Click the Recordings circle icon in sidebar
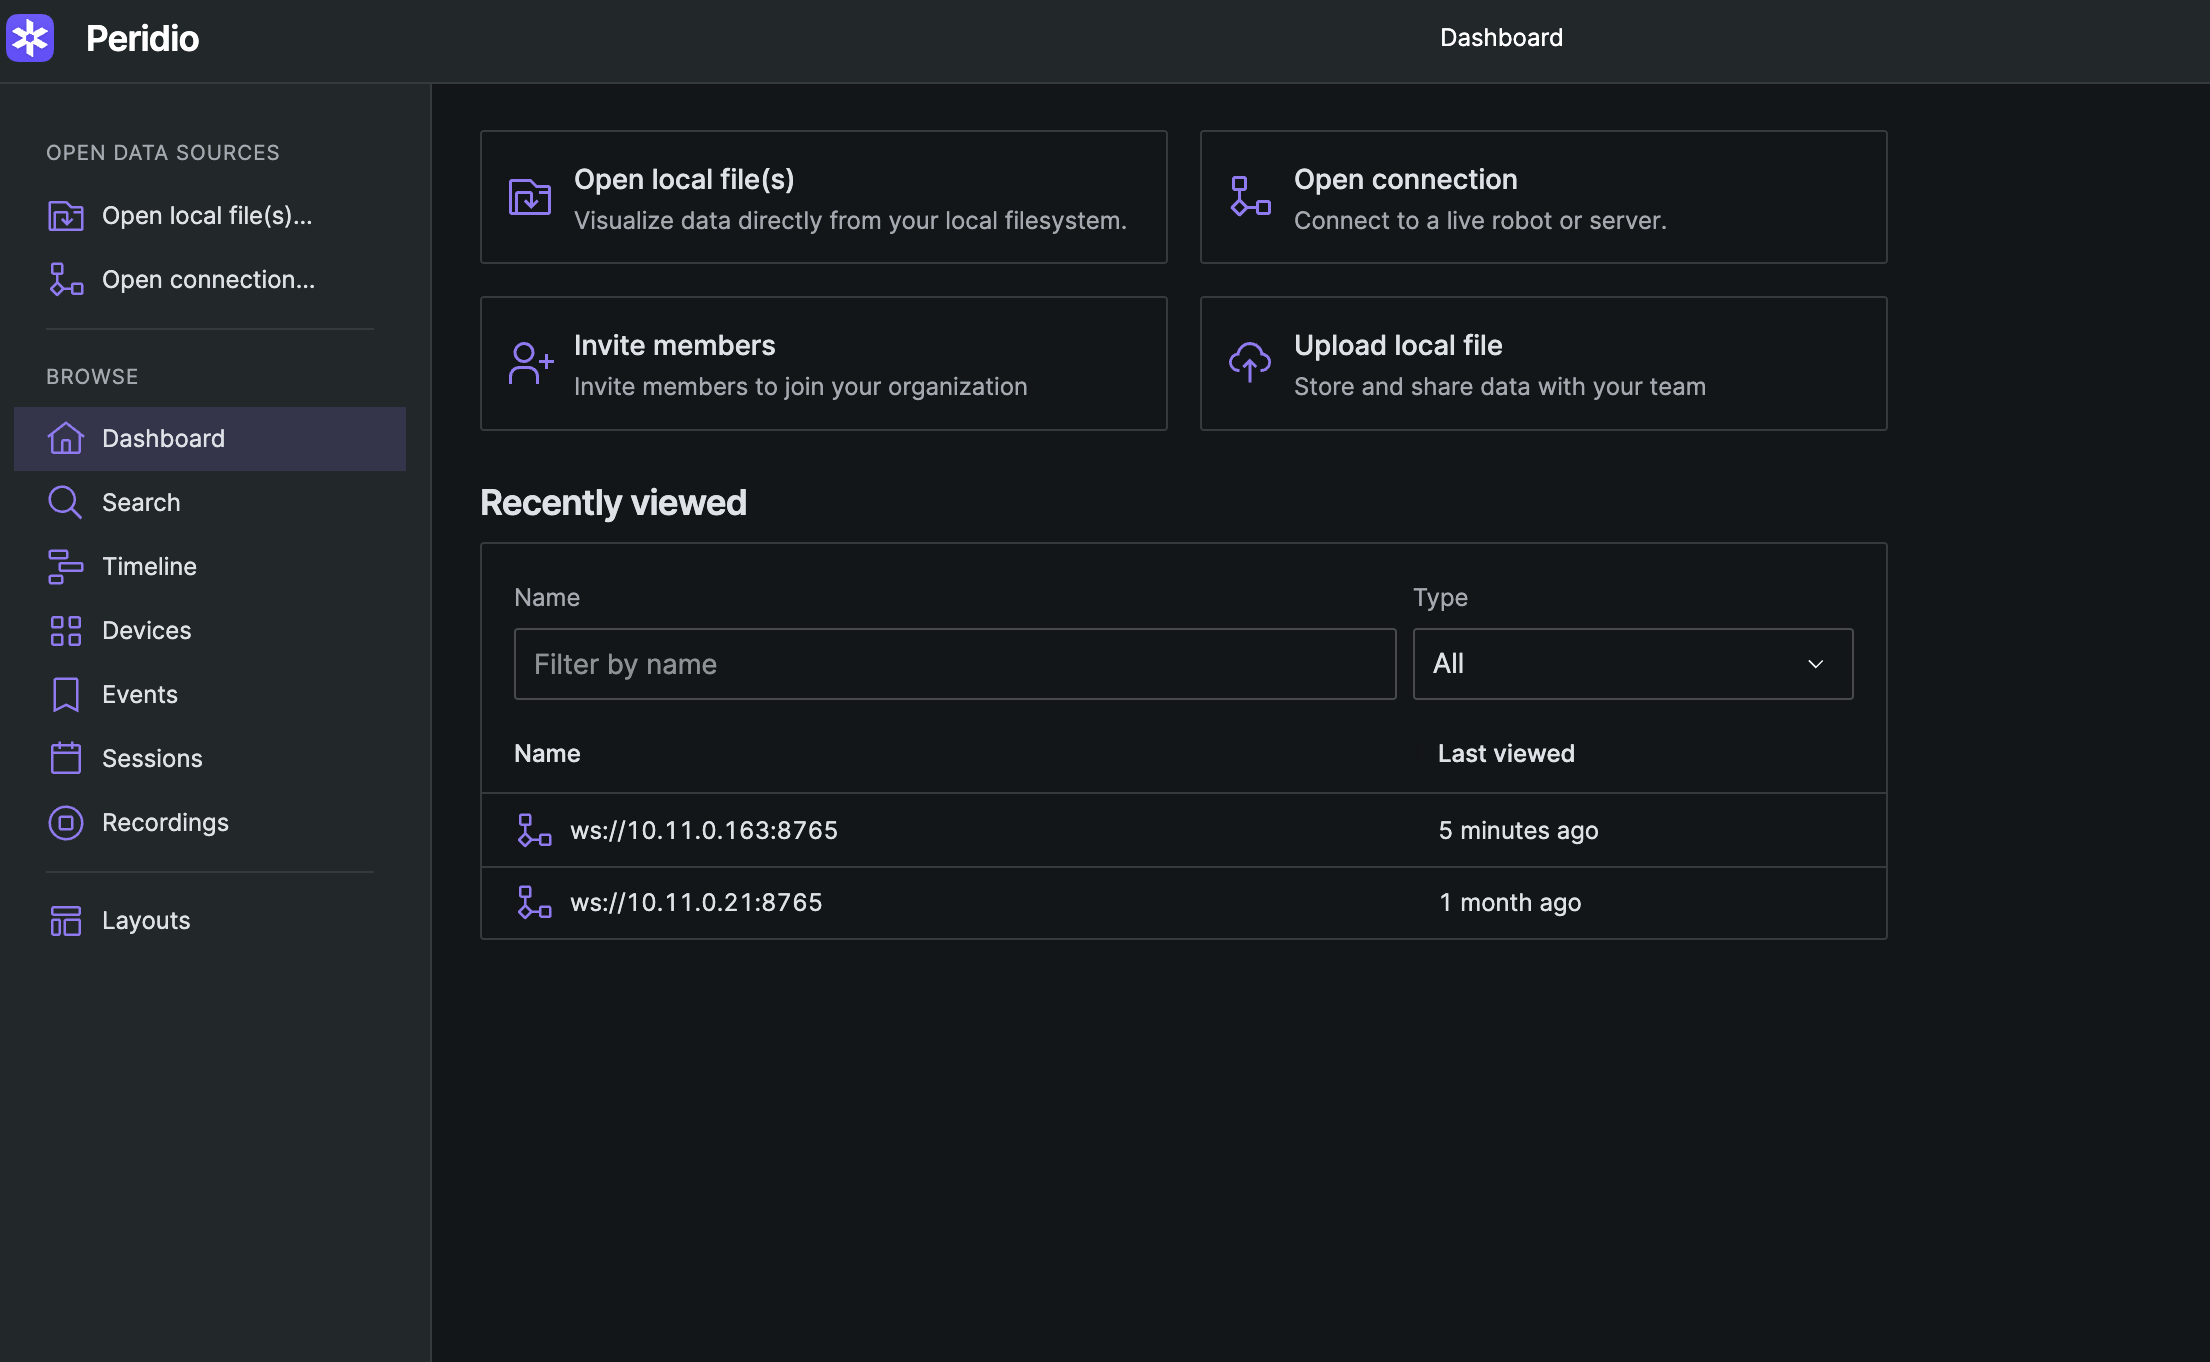Image resolution: width=2210 pixels, height=1362 pixels. coord(66,822)
